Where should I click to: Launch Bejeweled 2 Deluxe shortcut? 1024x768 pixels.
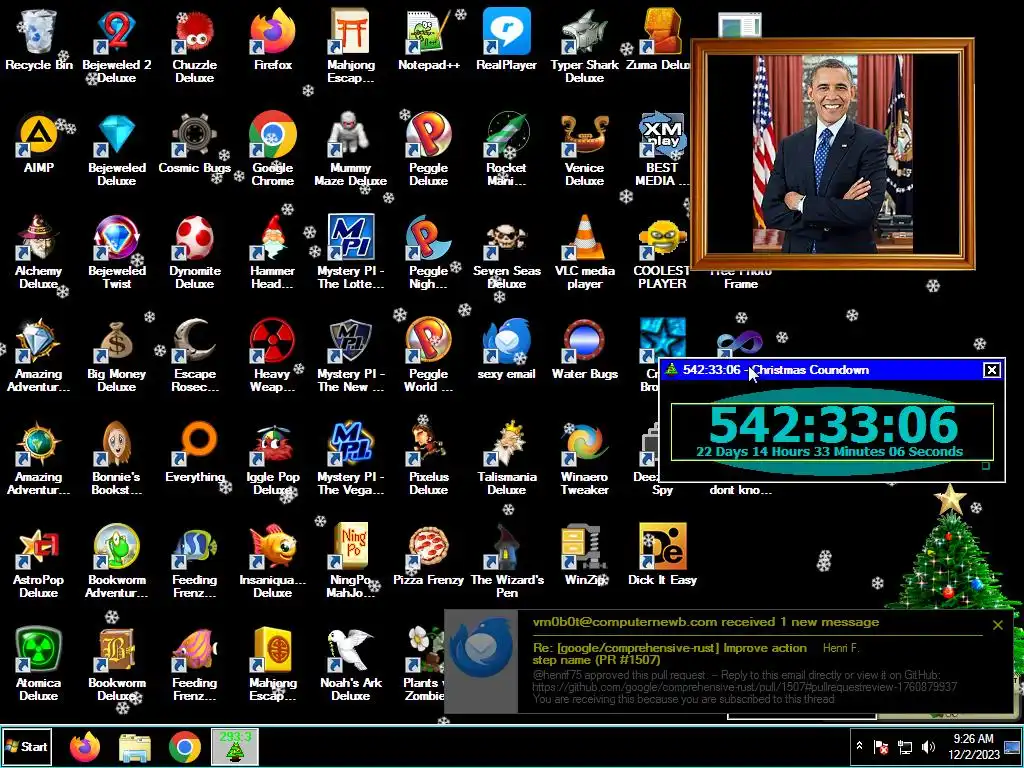(116, 44)
